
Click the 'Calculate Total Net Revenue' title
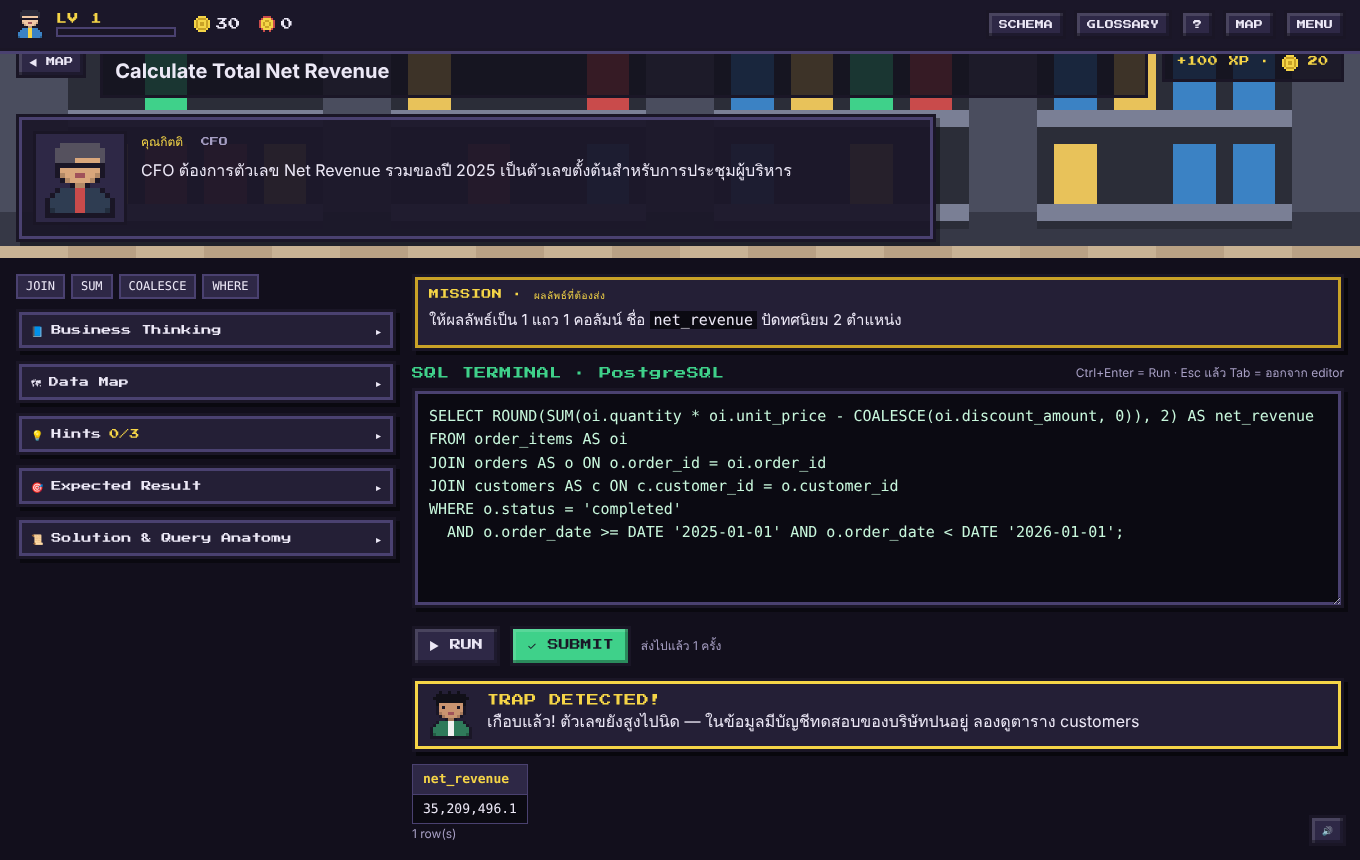(252, 71)
